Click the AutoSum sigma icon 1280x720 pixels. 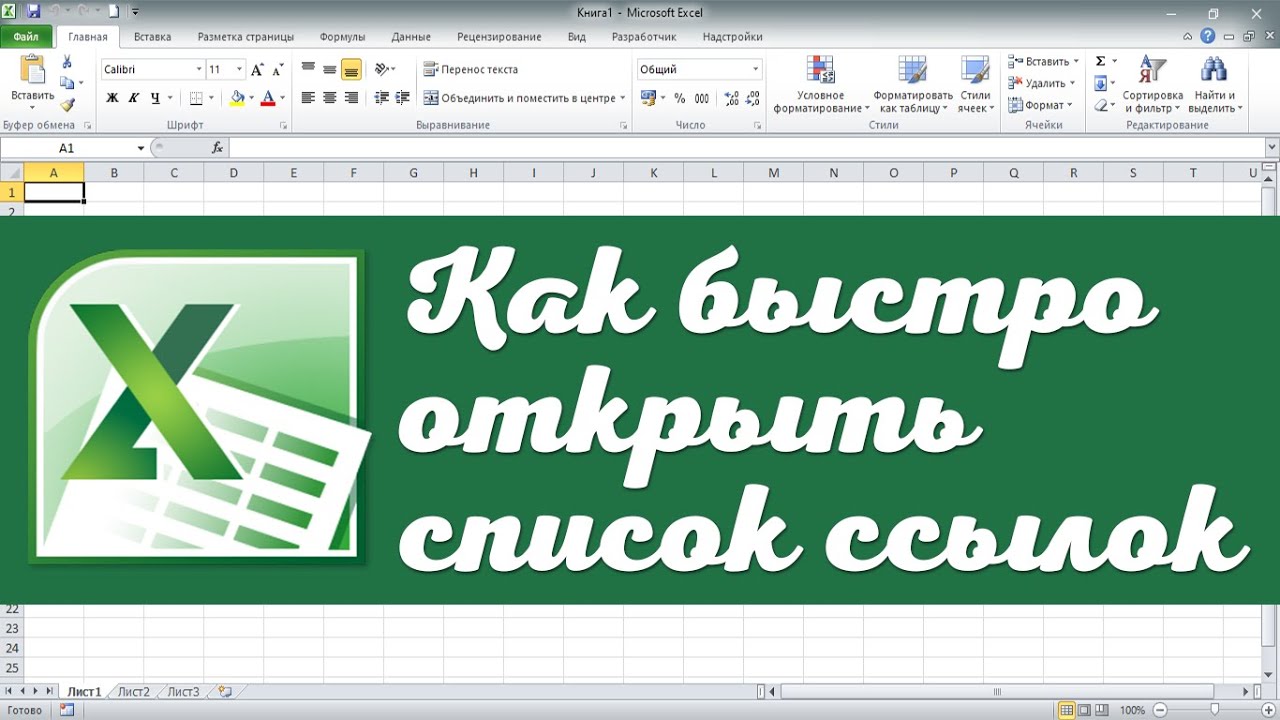1100,62
